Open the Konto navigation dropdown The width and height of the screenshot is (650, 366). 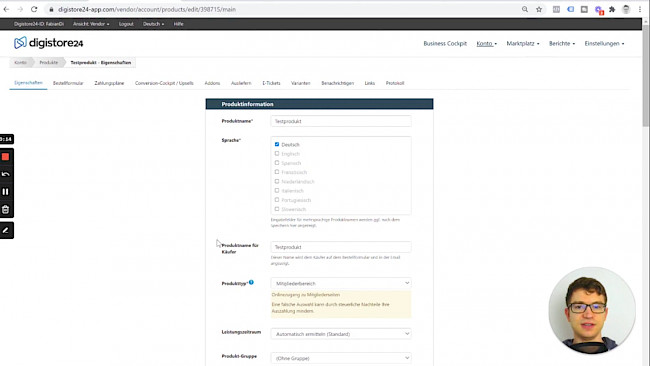[x=486, y=44]
